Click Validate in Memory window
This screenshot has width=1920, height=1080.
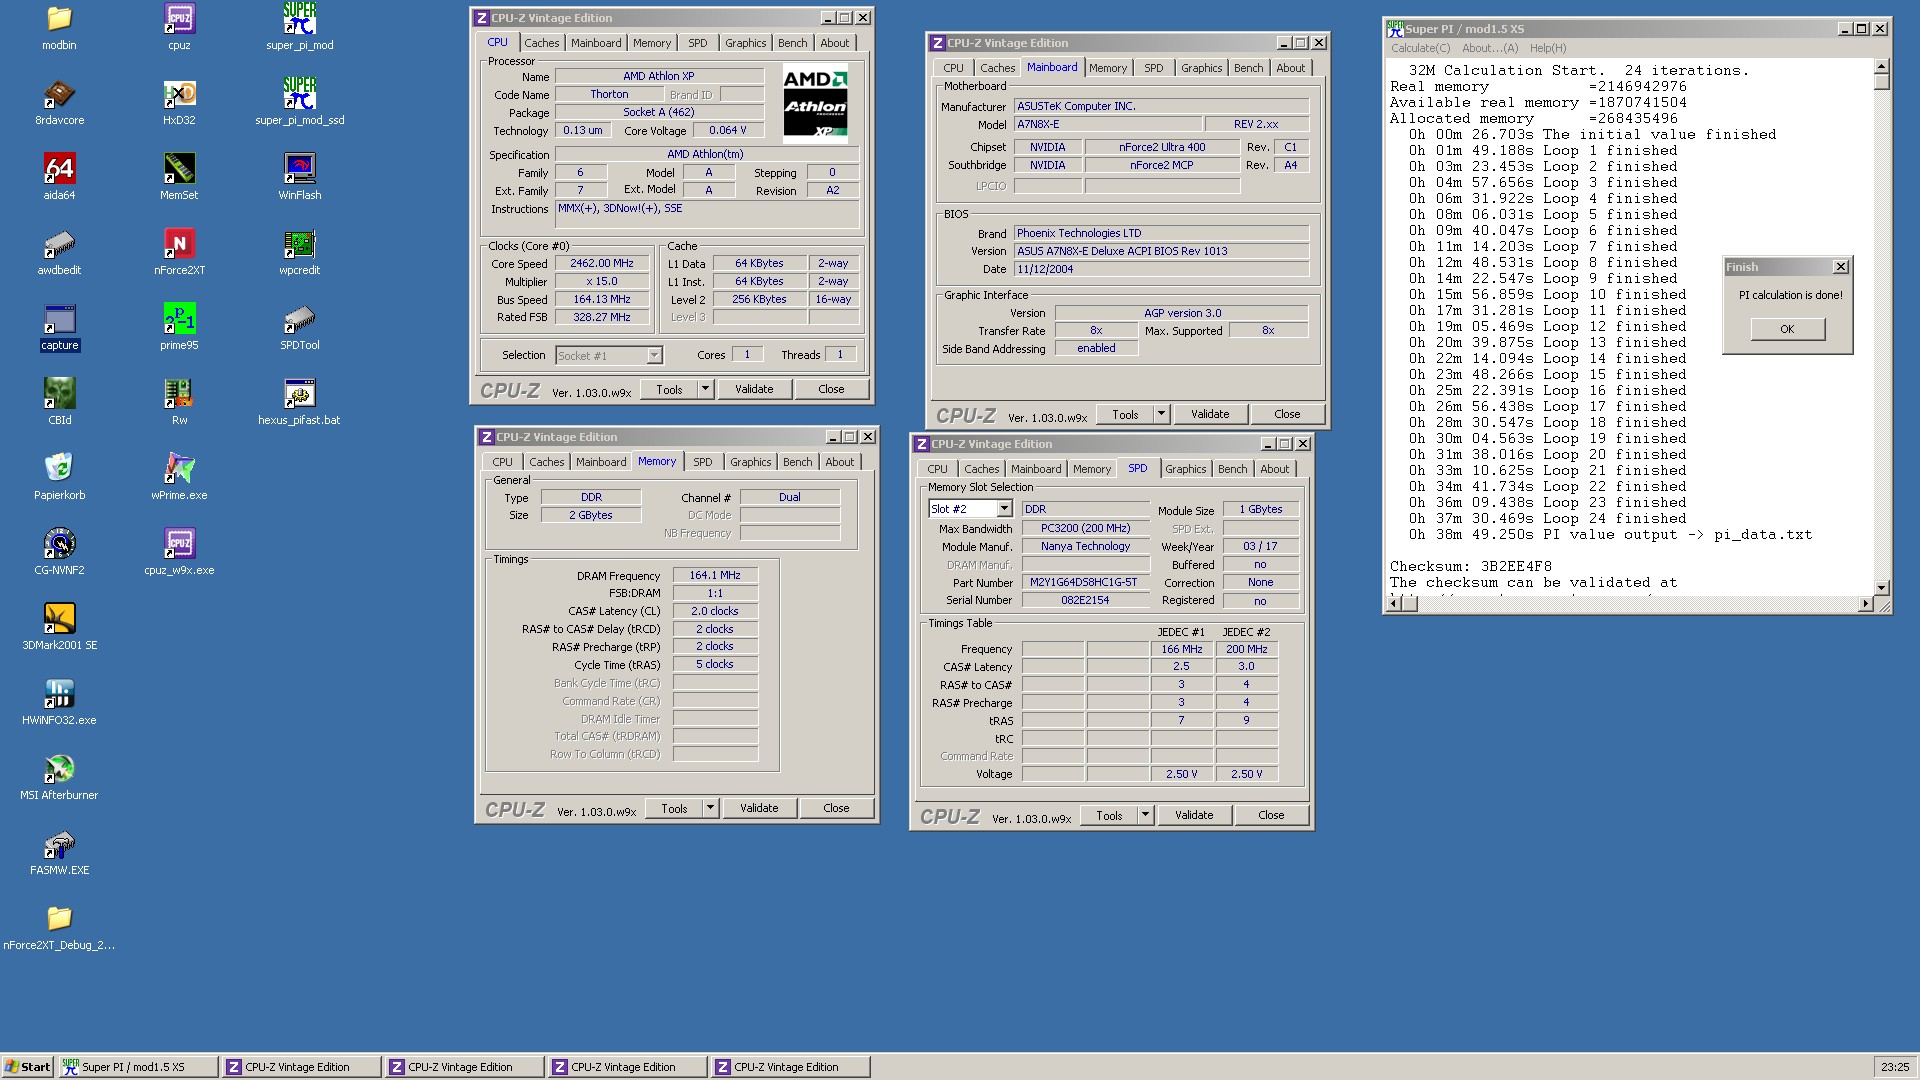tap(759, 808)
